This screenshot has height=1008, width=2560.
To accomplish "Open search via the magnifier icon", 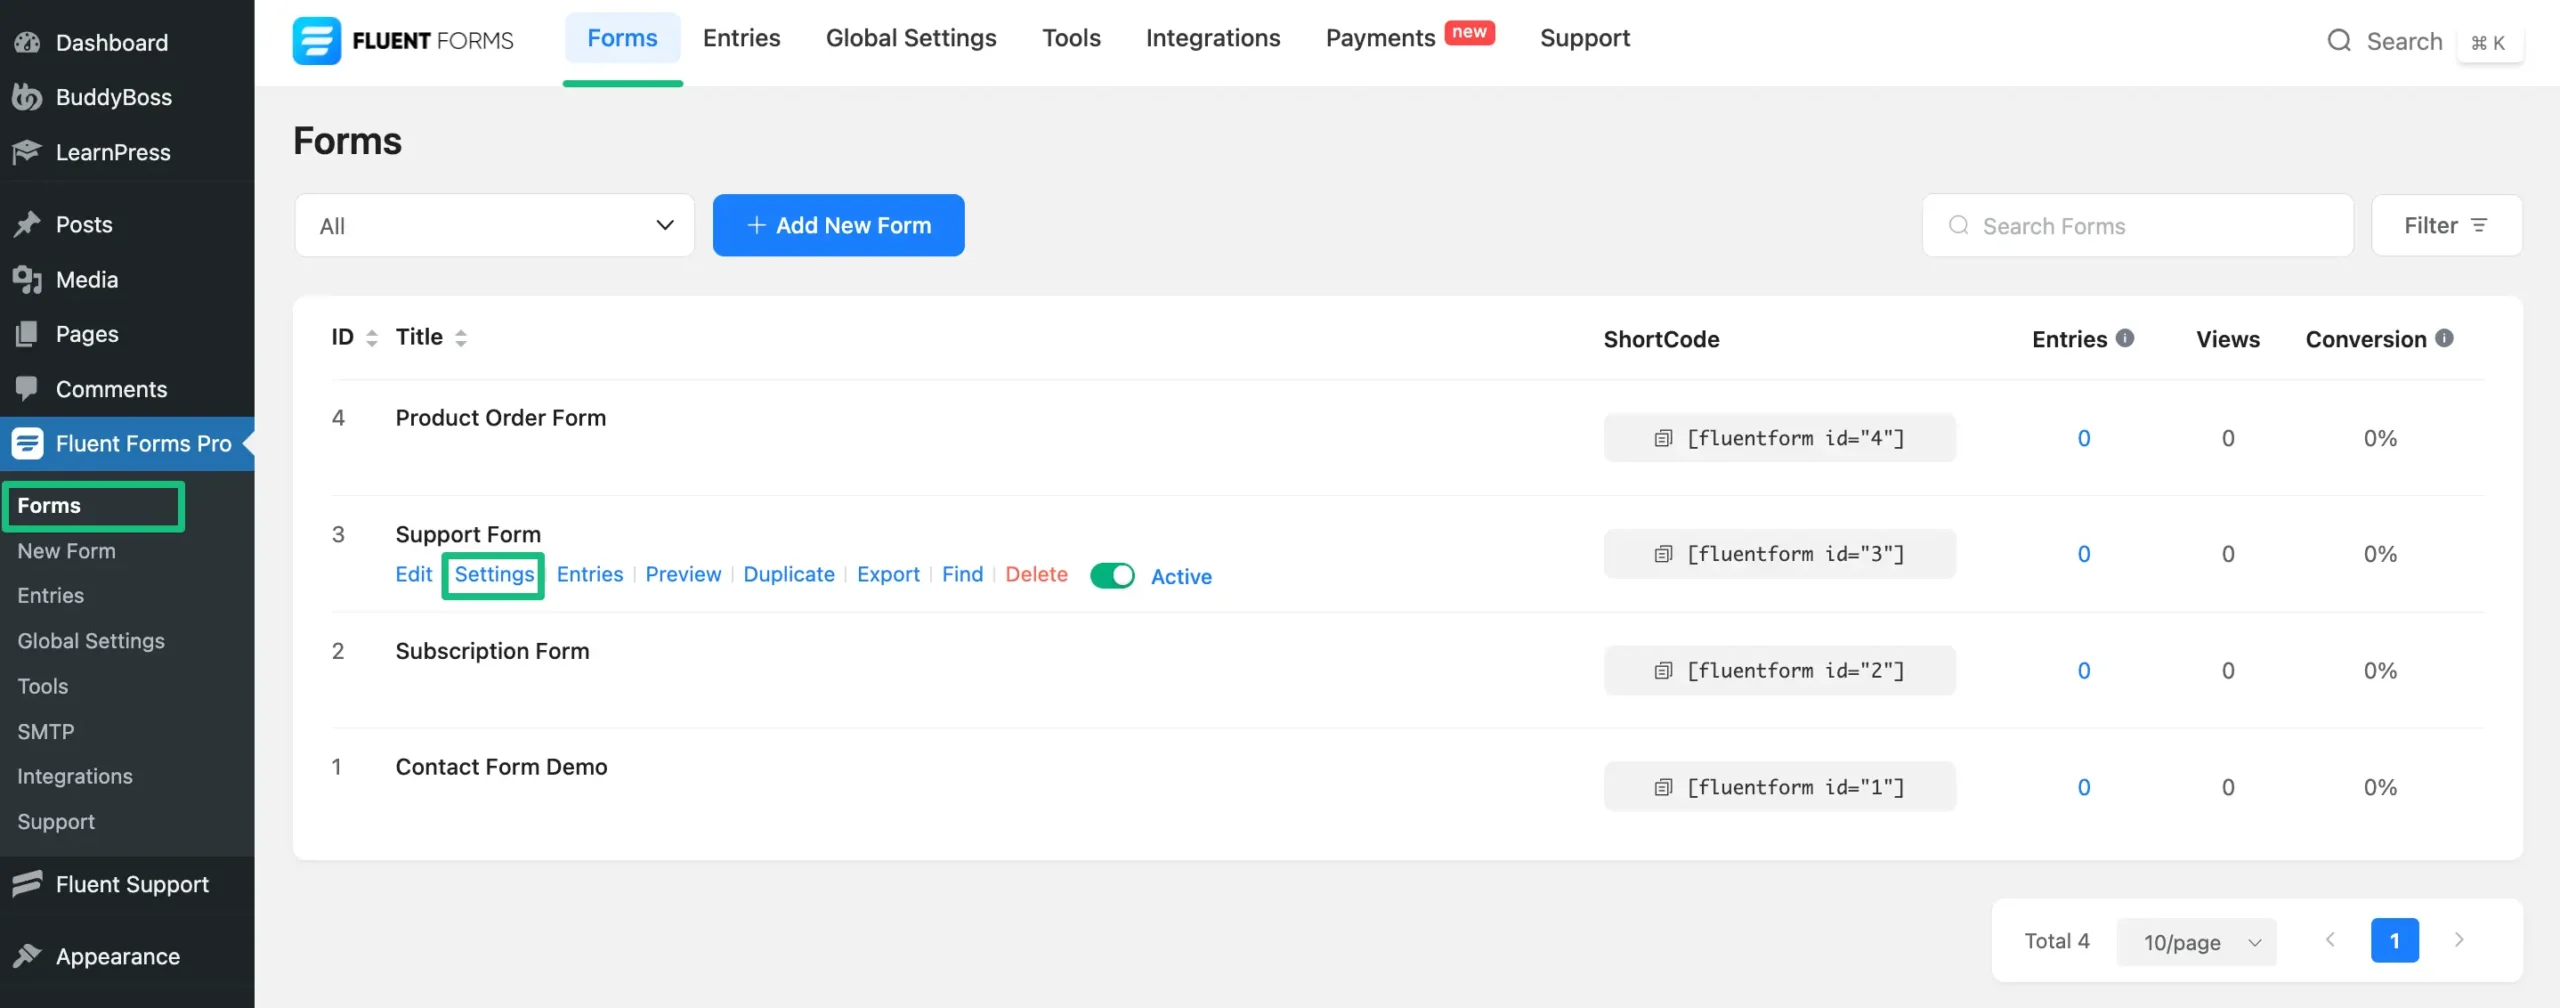I will (x=2339, y=41).
